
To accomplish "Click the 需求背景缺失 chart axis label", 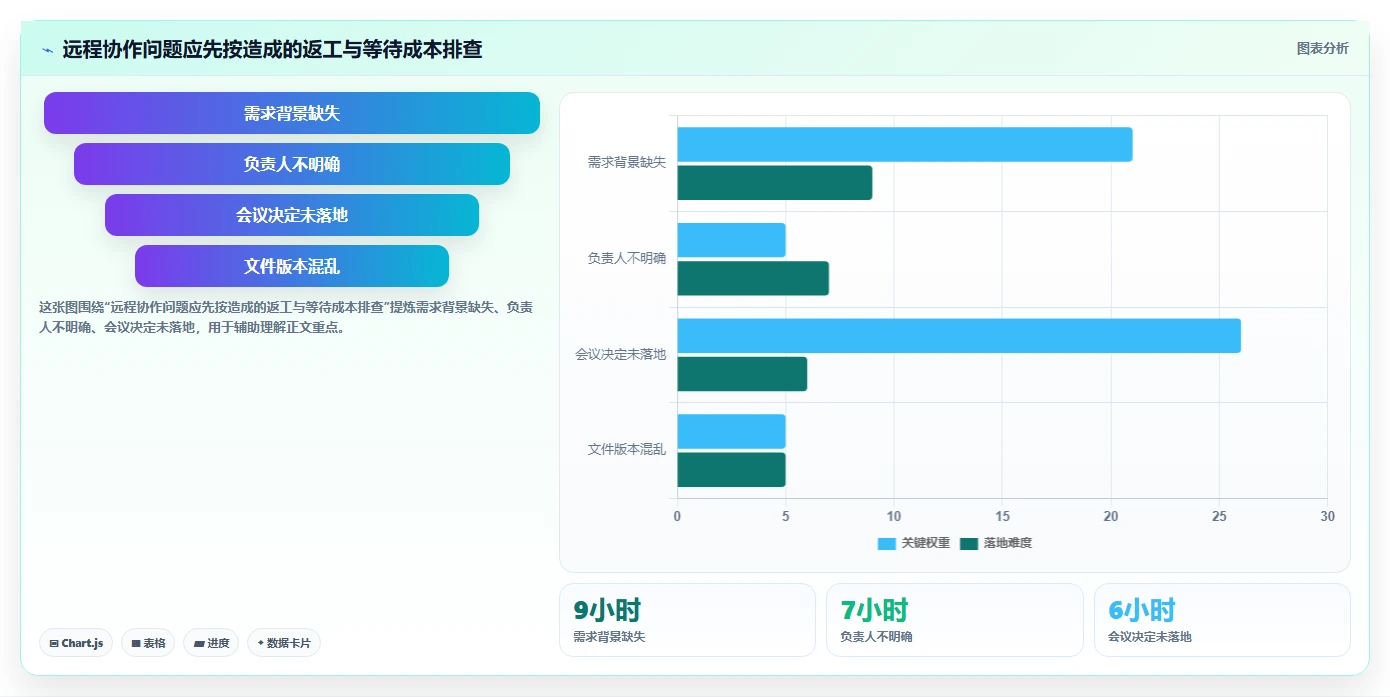I will tap(626, 162).
